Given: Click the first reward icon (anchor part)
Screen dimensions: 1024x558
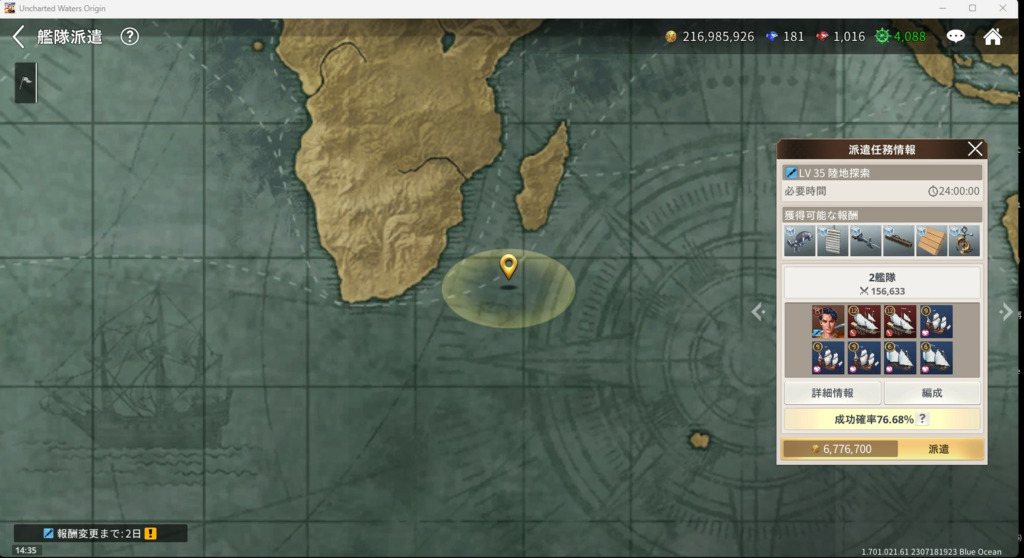Looking at the screenshot, I should [799, 240].
